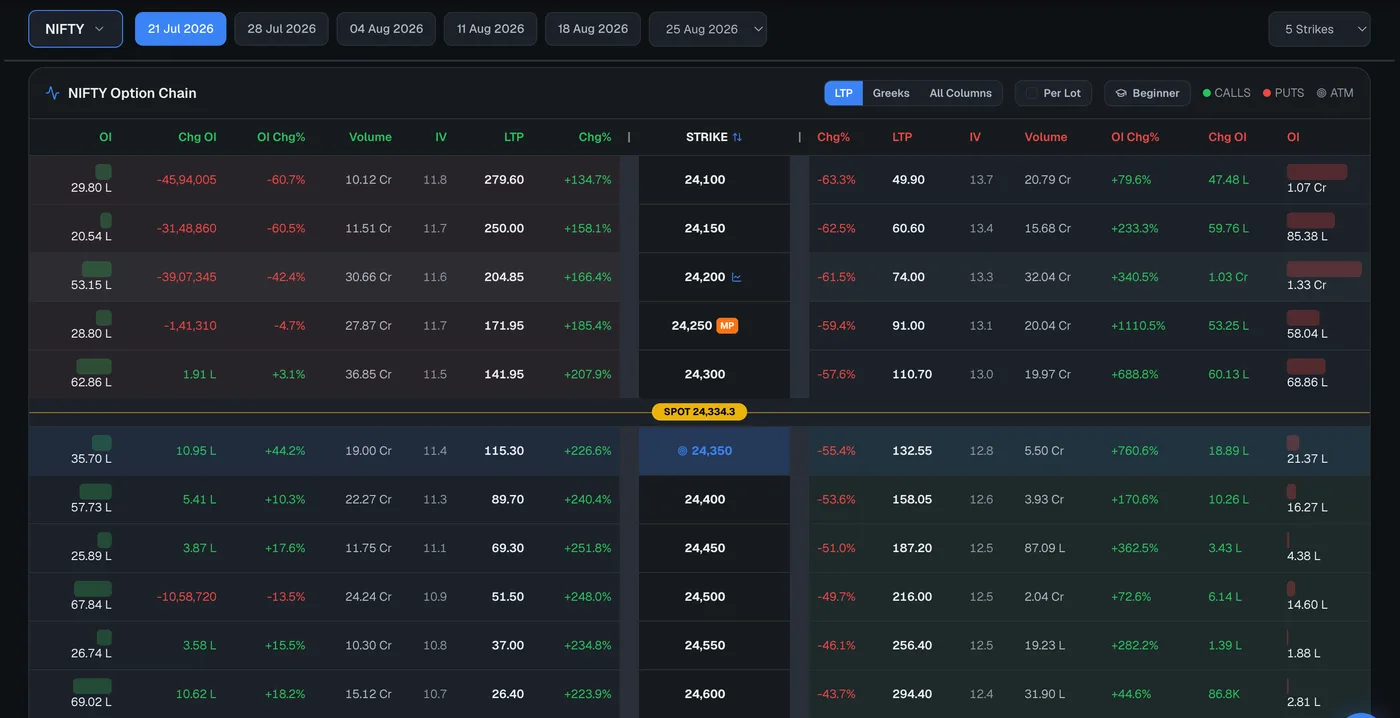Click call volume 36.85 Cr

pos(368,374)
